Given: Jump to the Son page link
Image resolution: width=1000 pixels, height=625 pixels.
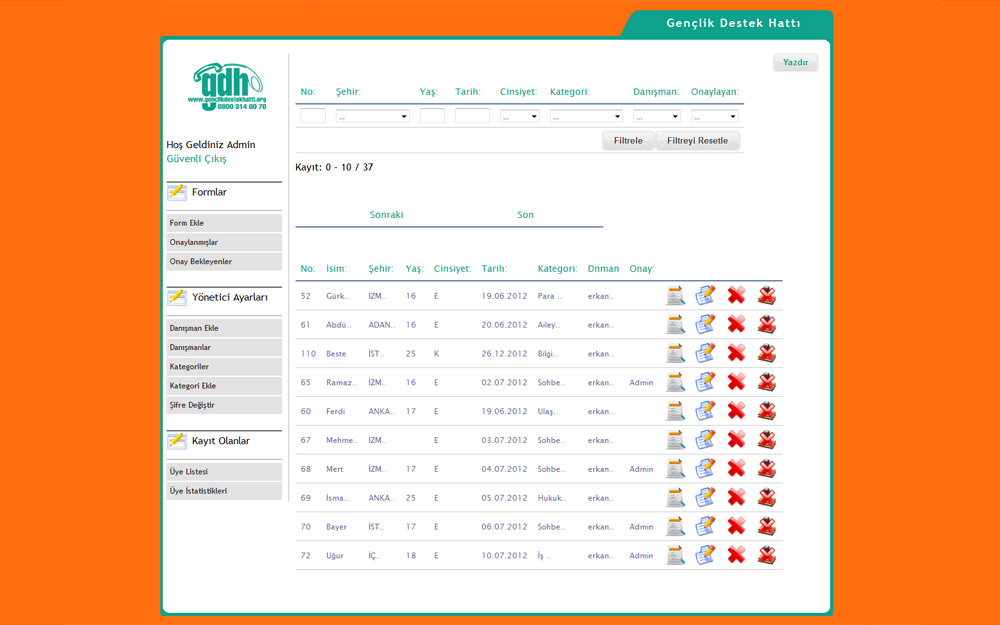Looking at the screenshot, I should pos(526,215).
